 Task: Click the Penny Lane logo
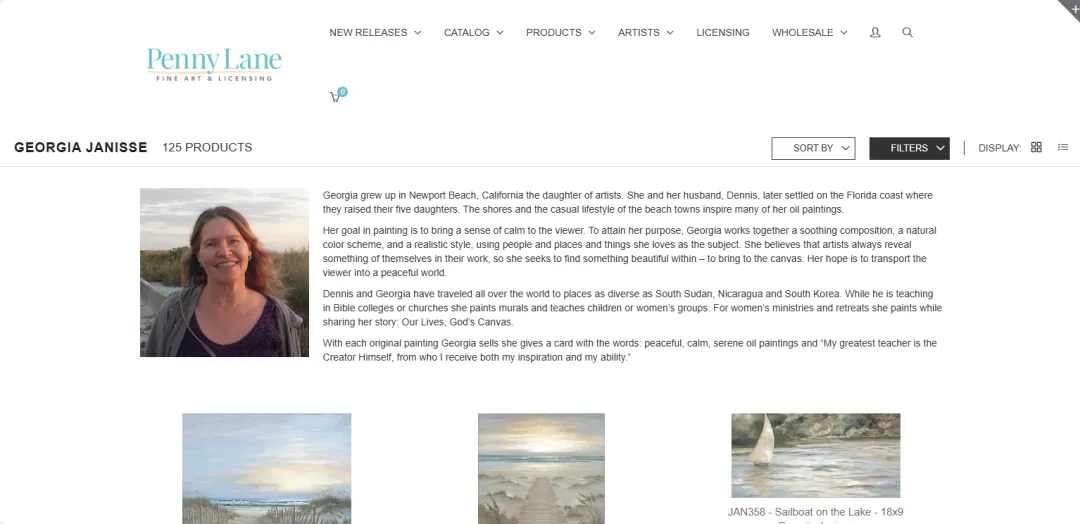(214, 64)
